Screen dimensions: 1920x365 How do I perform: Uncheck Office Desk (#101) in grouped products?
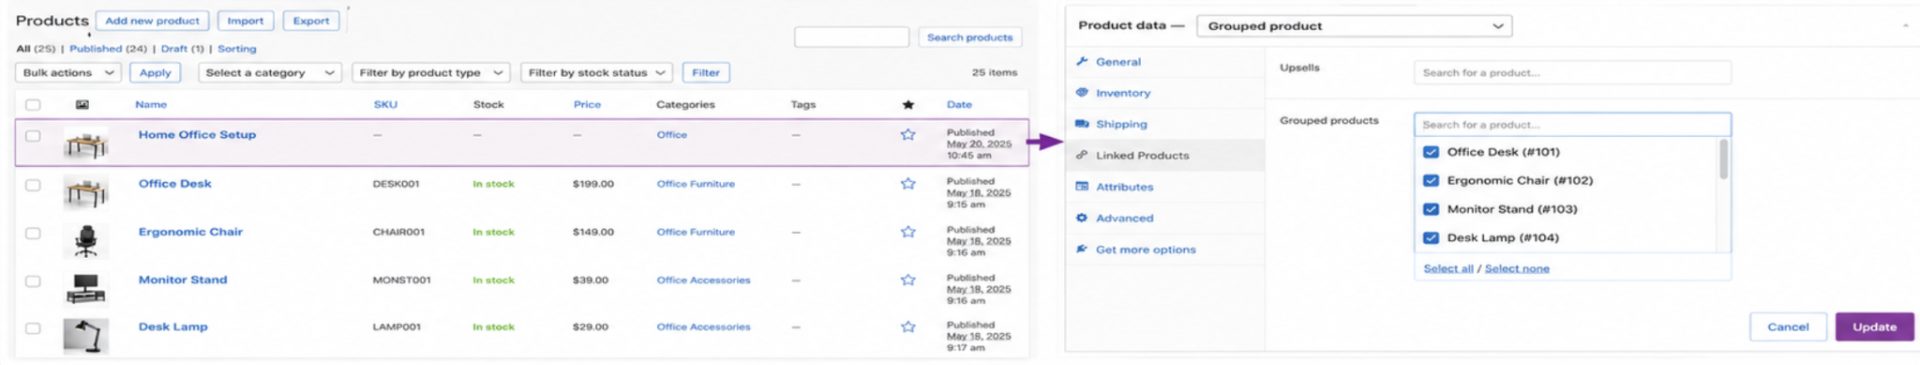coord(1431,152)
